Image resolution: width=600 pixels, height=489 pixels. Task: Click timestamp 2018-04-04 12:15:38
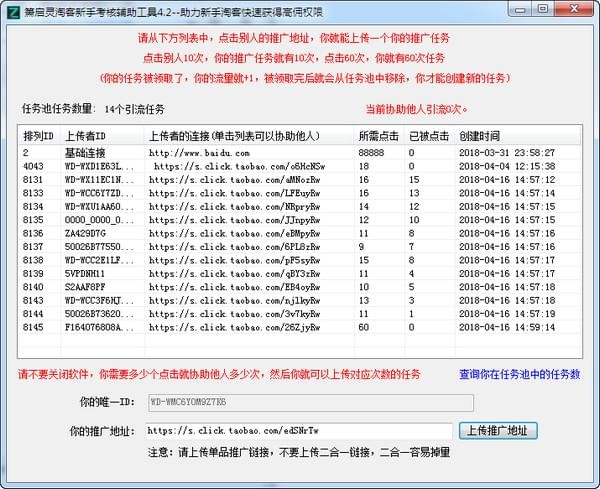[x=507, y=166]
